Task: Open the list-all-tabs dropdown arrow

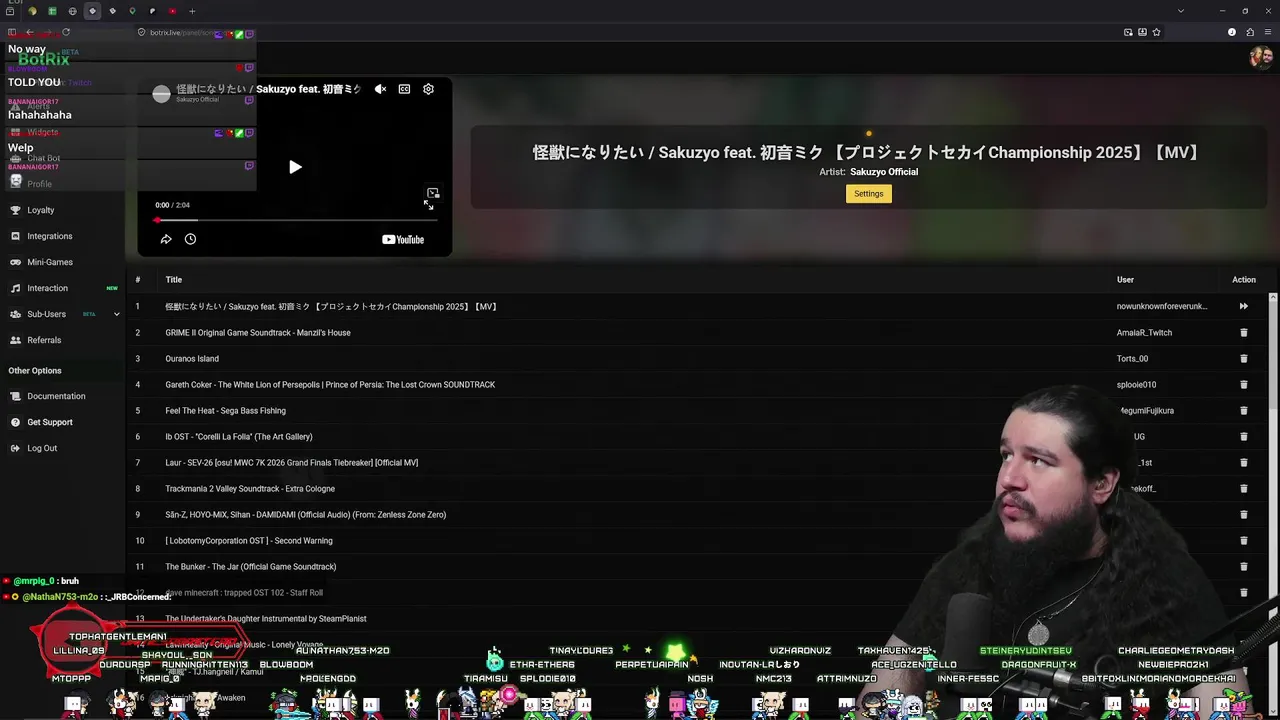Action: click(1181, 11)
